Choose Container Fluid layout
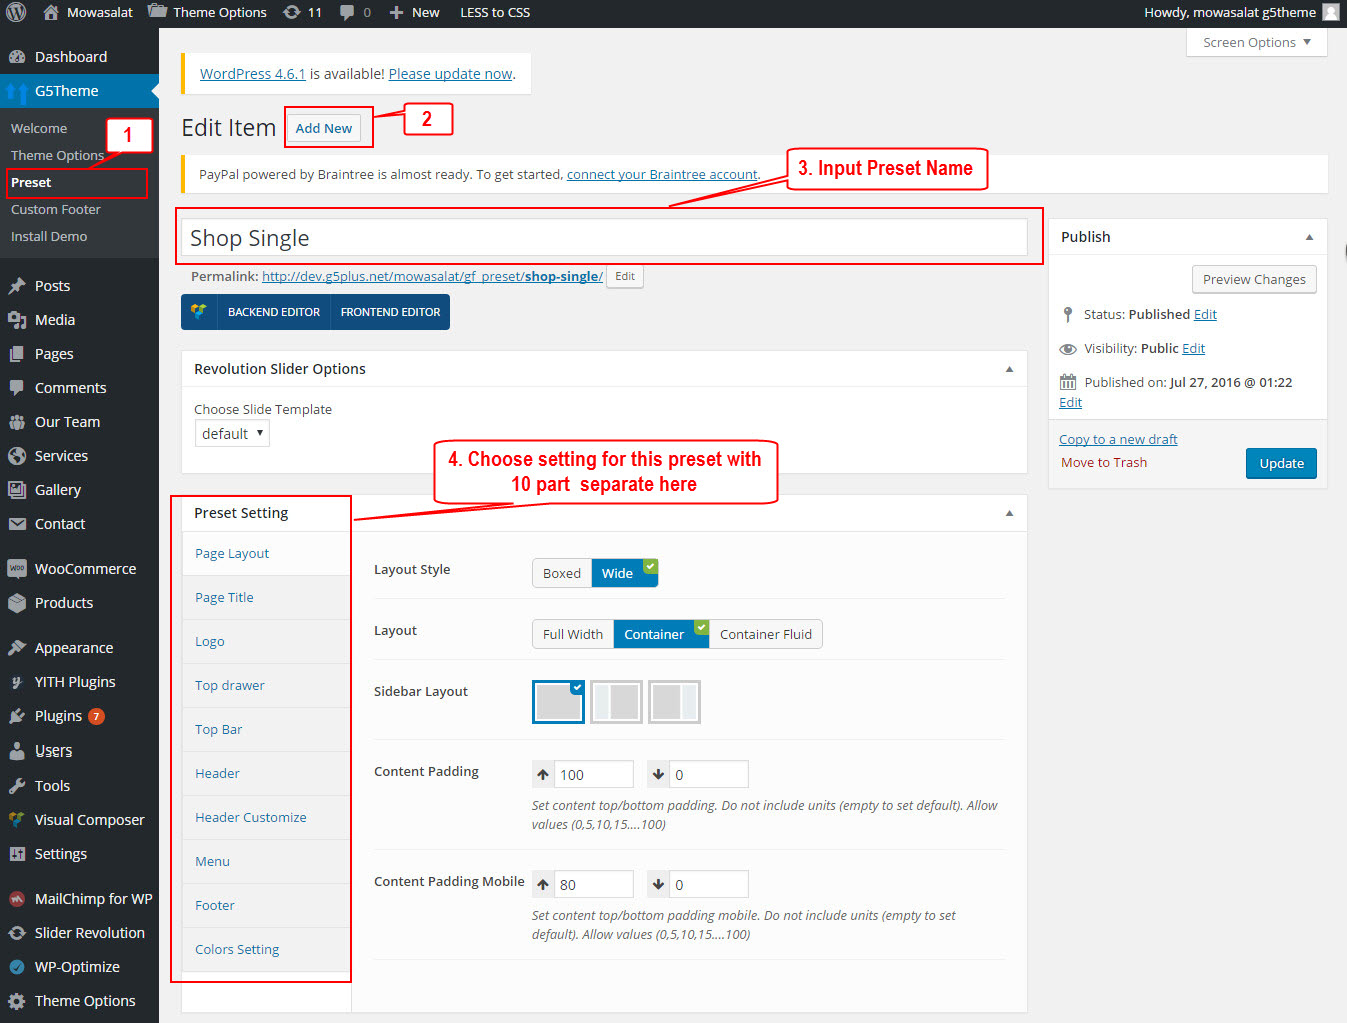This screenshot has width=1347, height=1023. click(x=766, y=635)
